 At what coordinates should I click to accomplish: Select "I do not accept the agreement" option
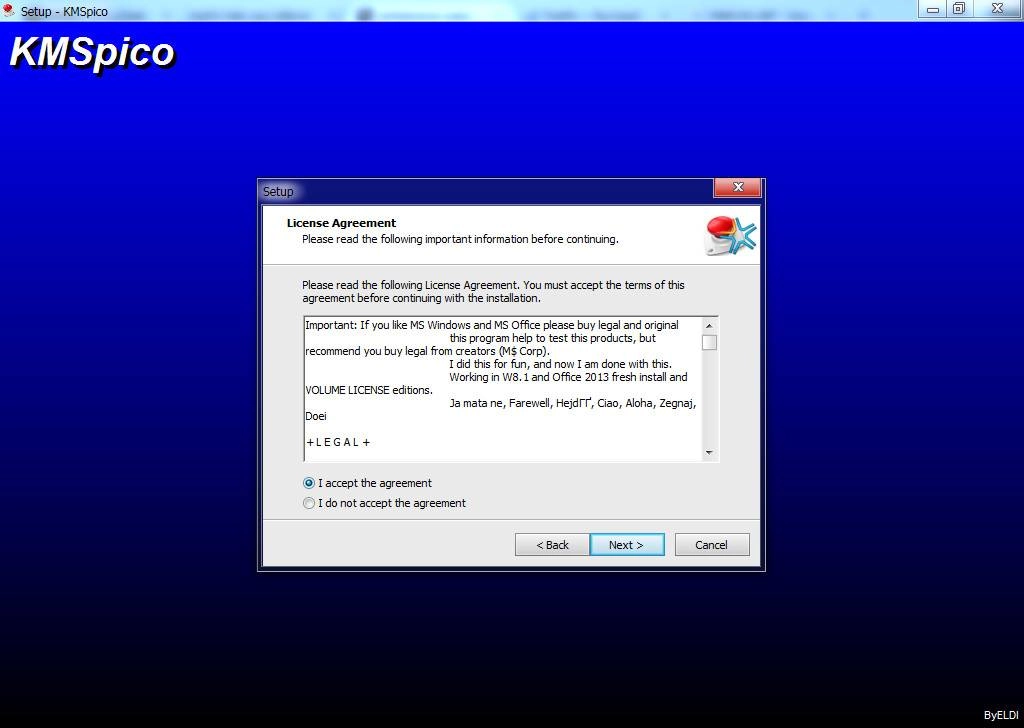point(309,503)
